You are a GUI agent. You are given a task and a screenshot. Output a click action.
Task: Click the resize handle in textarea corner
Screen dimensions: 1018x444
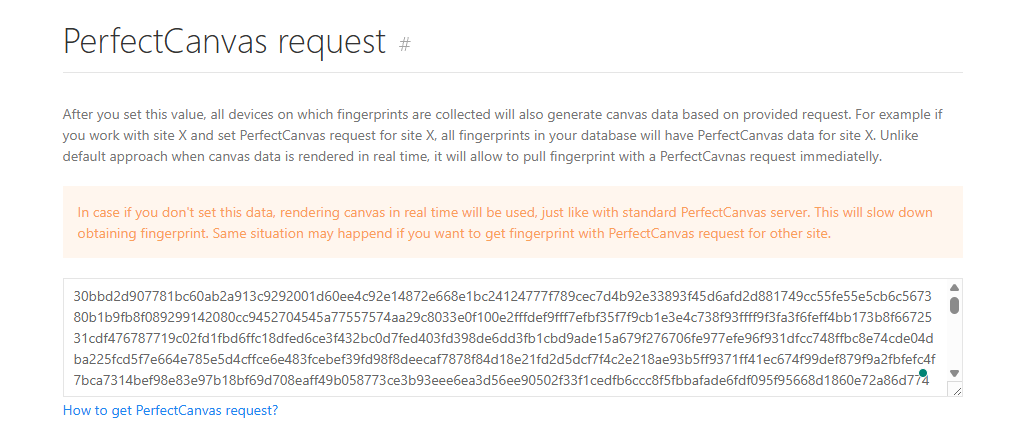click(955, 390)
